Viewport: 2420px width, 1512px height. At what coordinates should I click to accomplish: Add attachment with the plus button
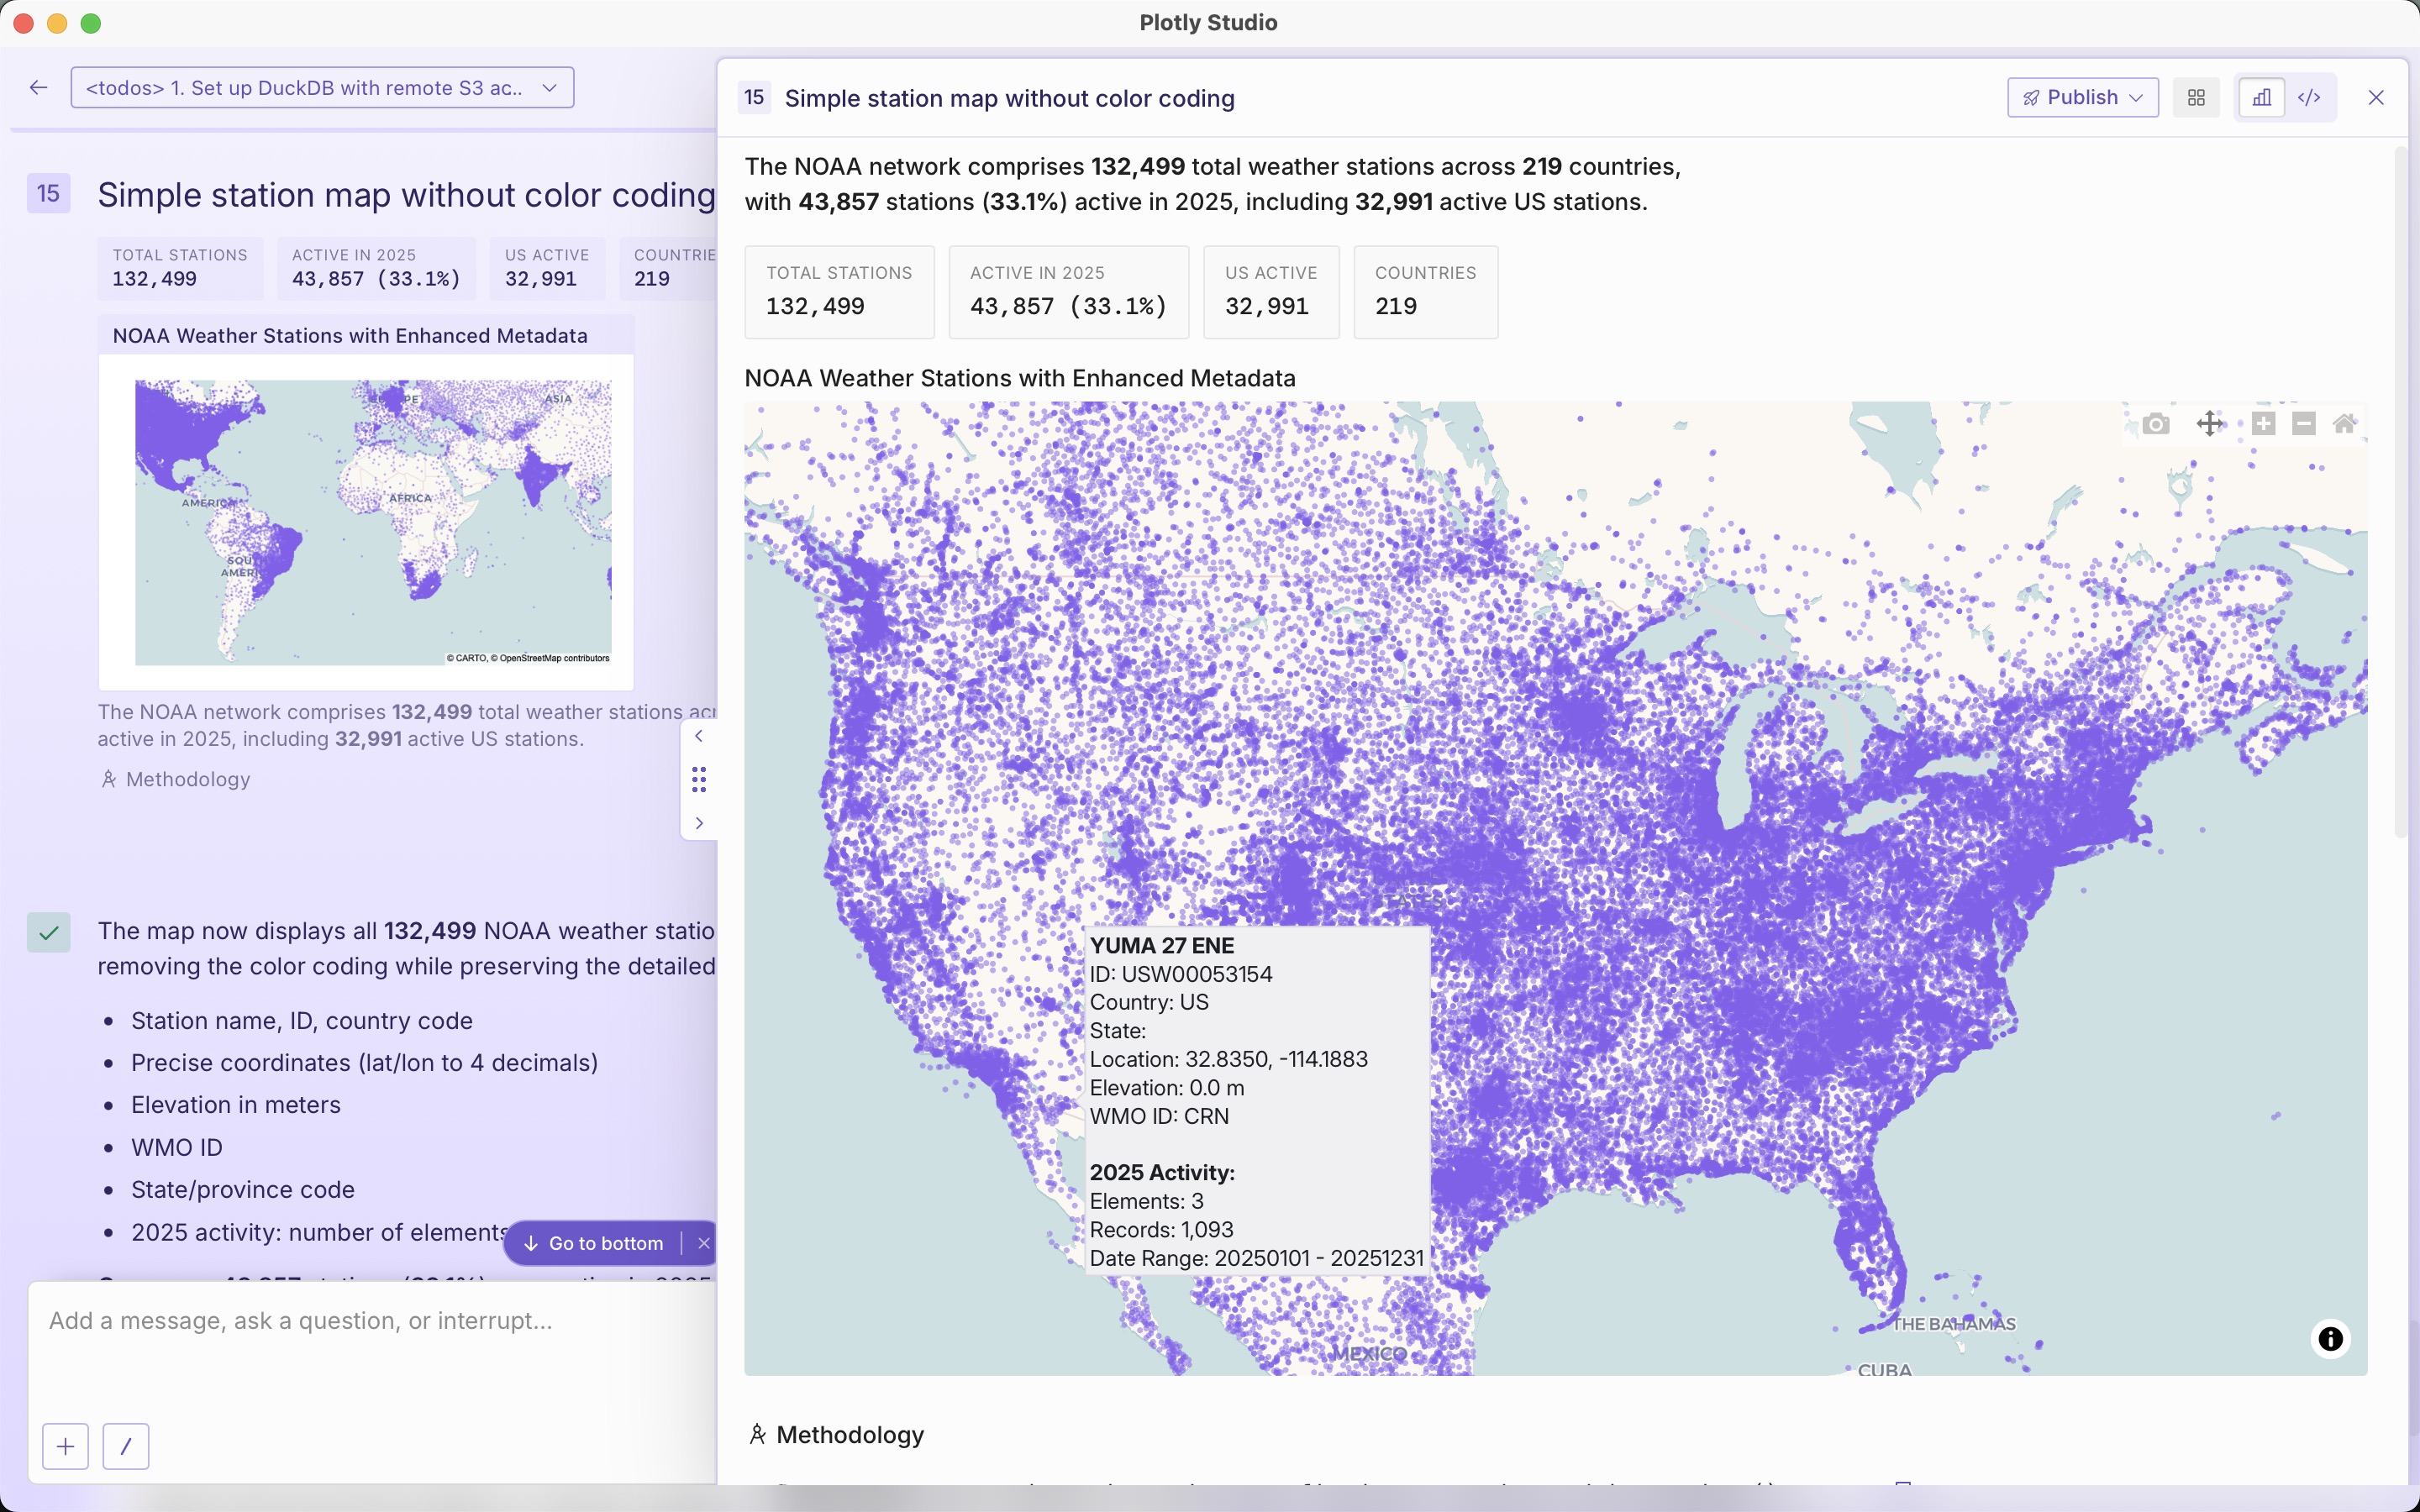tap(66, 1447)
